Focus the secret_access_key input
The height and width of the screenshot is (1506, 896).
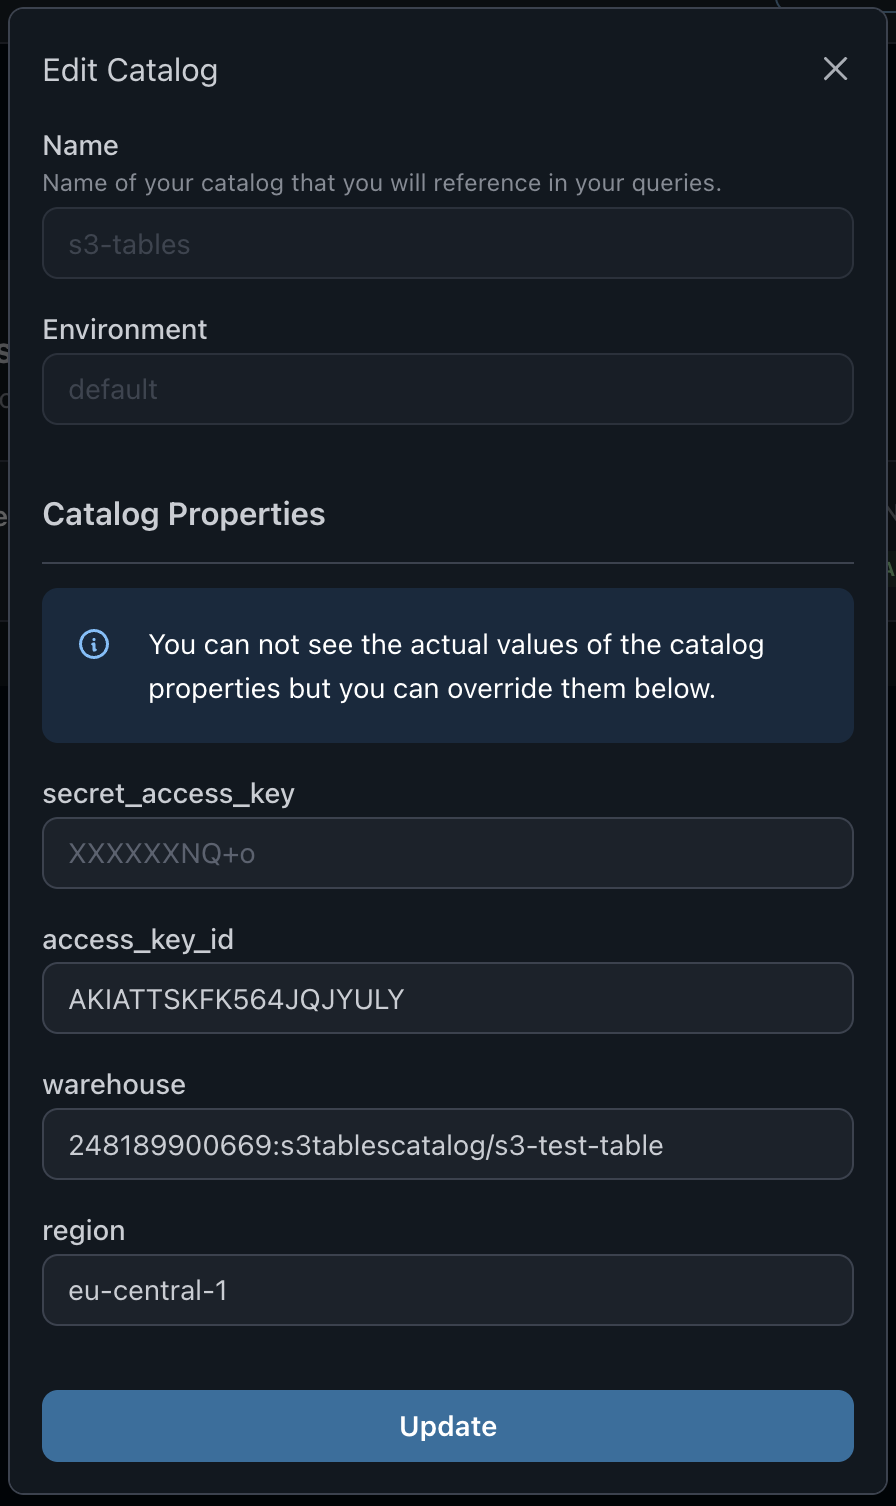pos(448,852)
